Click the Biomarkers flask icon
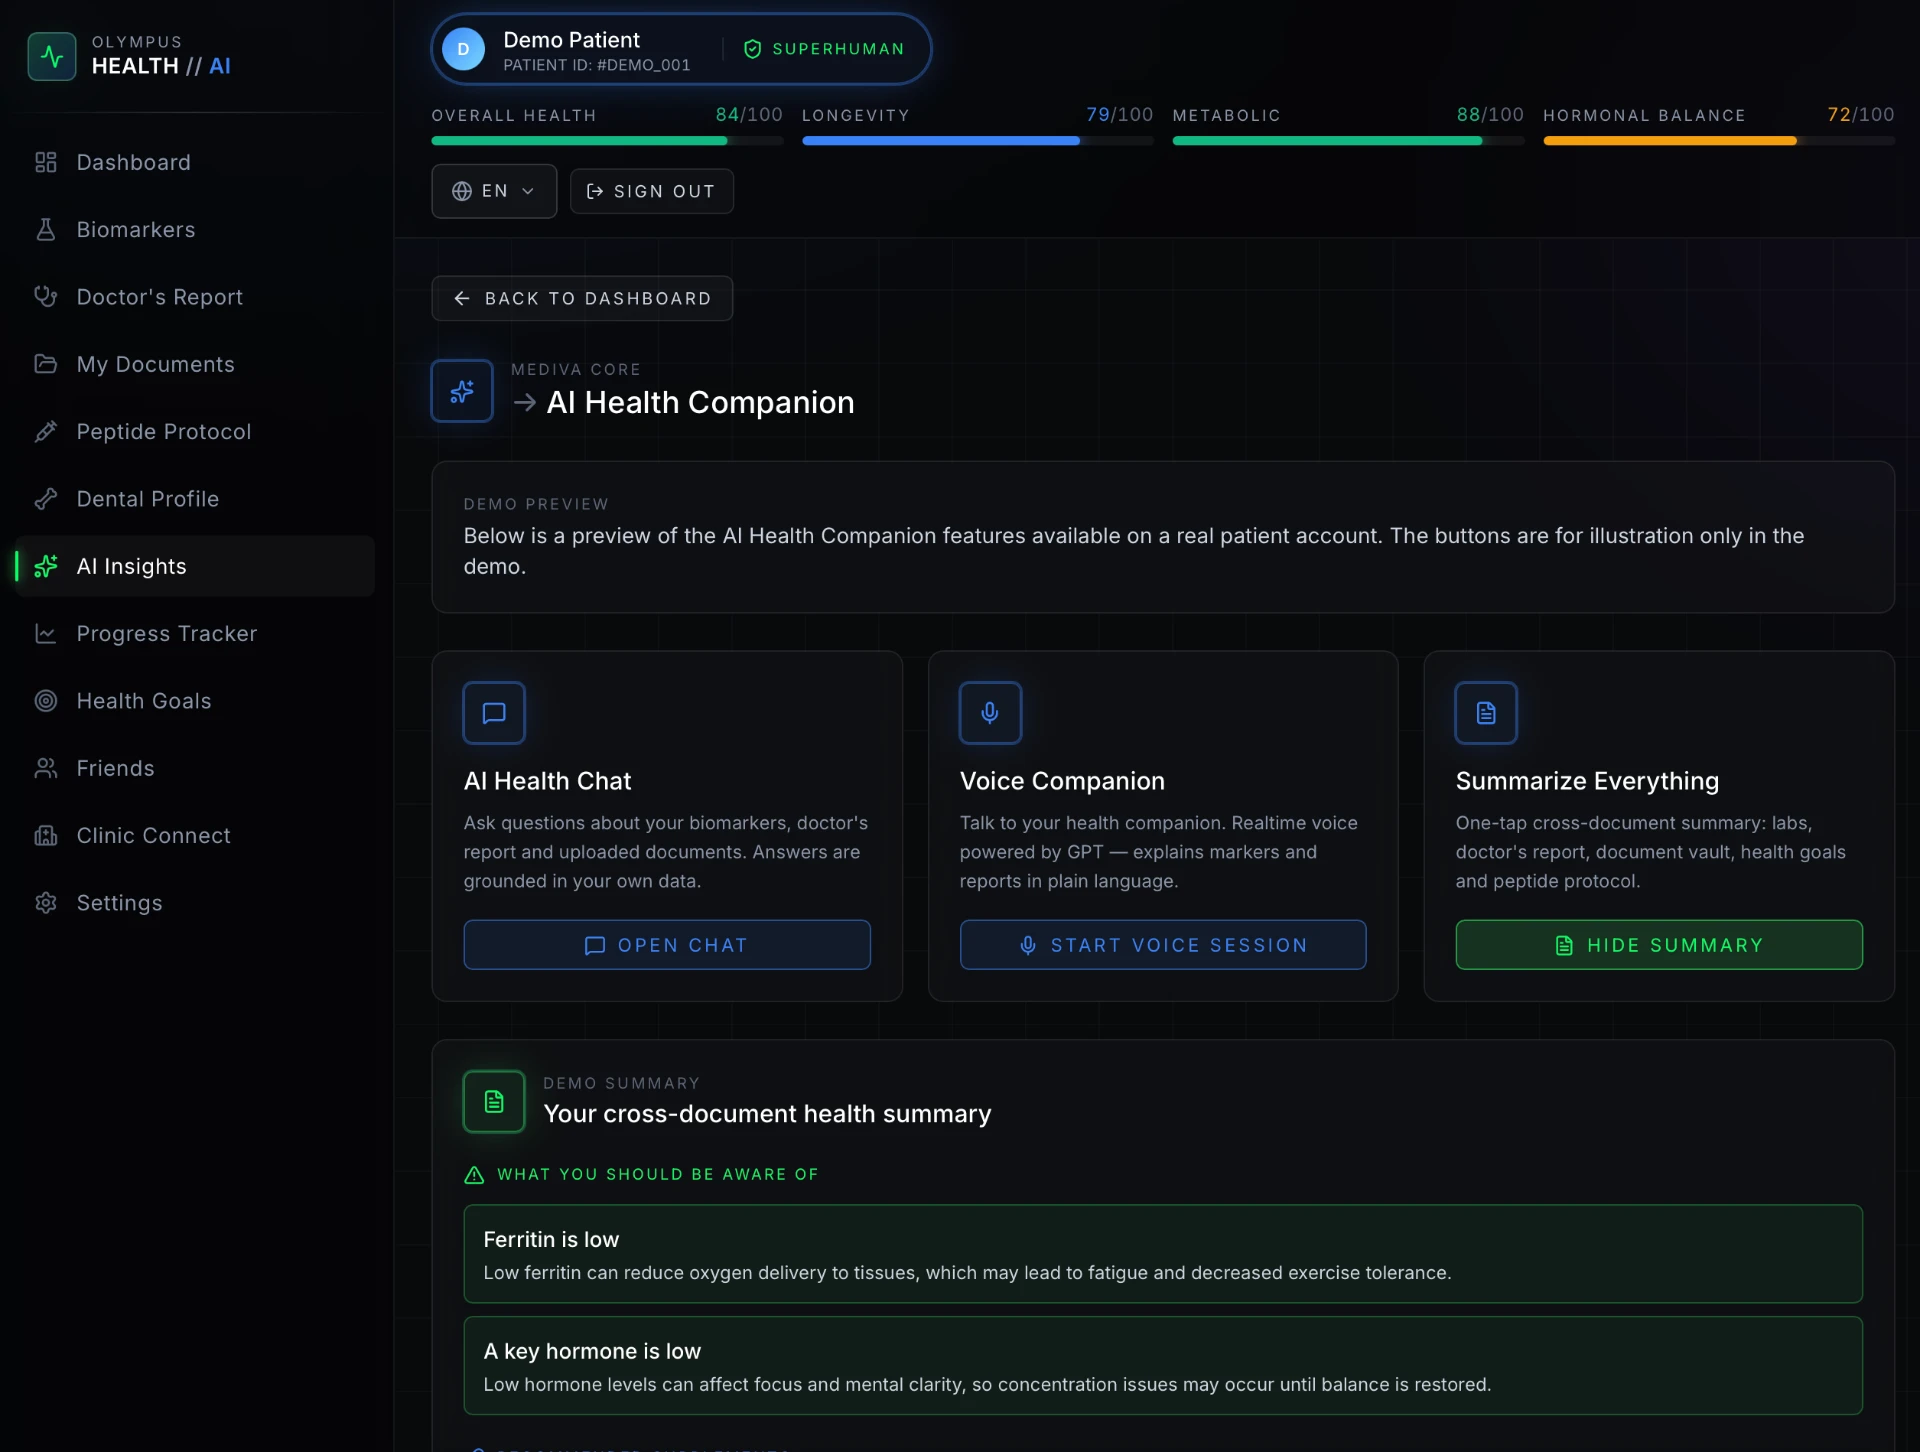 pyautogui.click(x=46, y=229)
